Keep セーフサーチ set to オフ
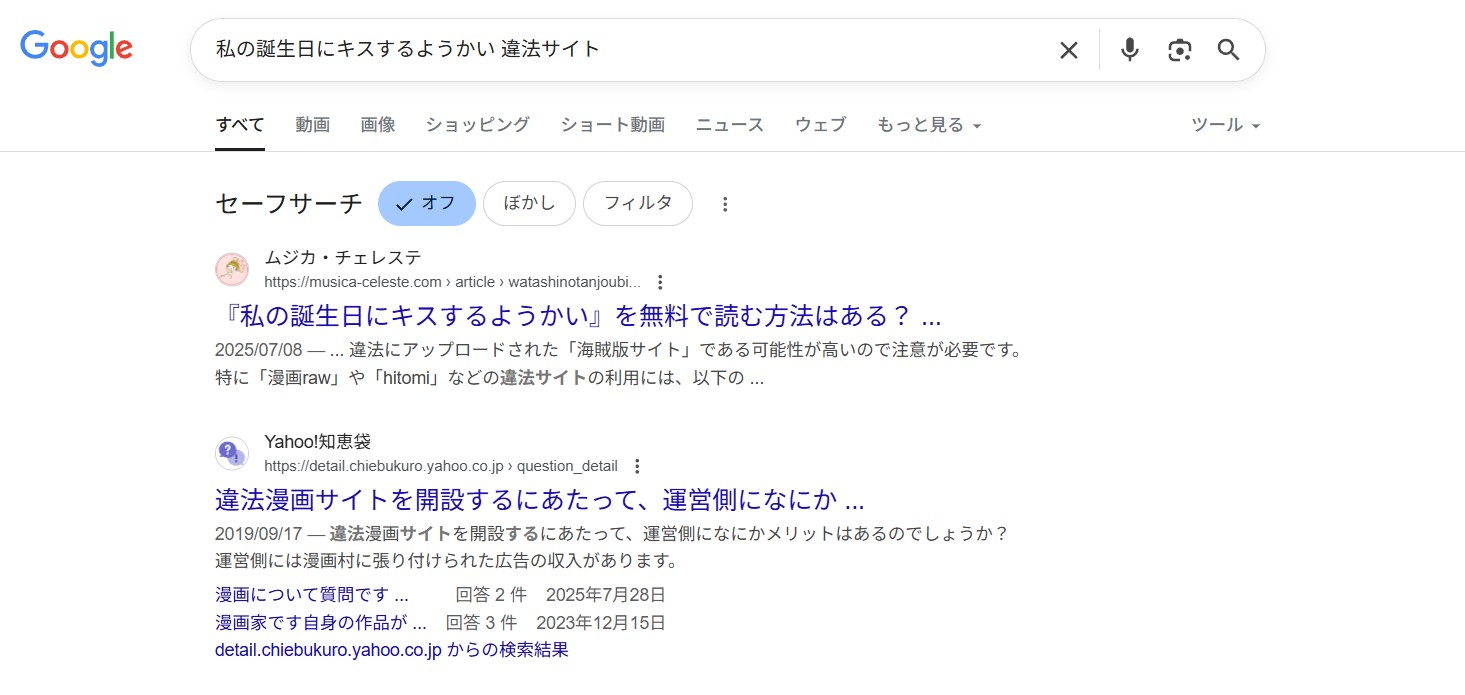The image size is (1465, 695). tap(426, 203)
